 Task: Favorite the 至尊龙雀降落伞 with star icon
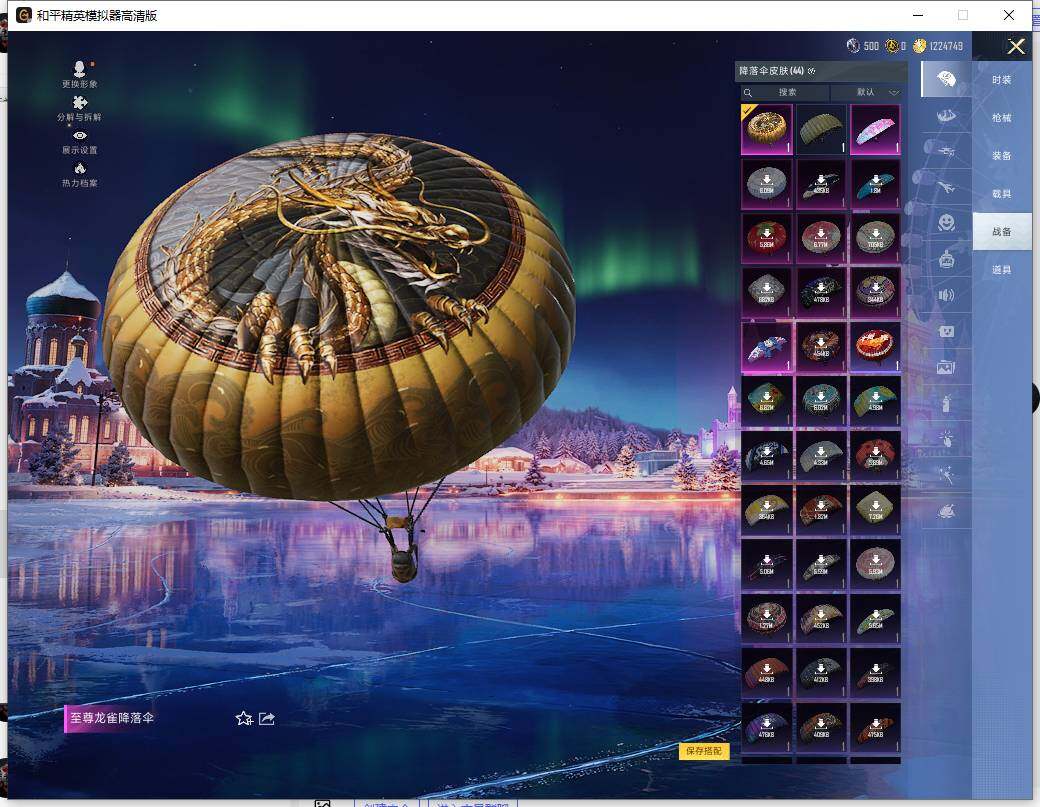(244, 718)
